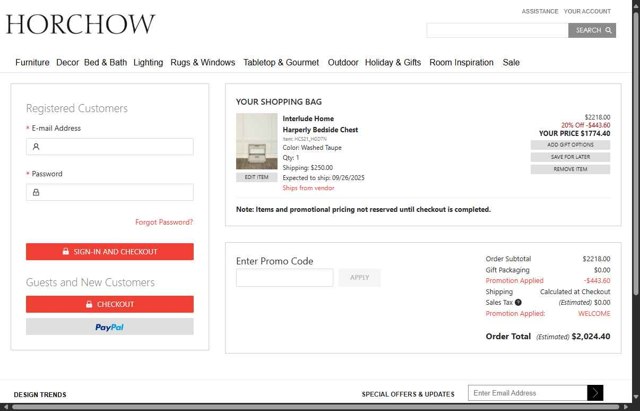This screenshot has width=640, height=411.
Task: Open the Tabletop & Gourmet menu
Action: (x=281, y=62)
